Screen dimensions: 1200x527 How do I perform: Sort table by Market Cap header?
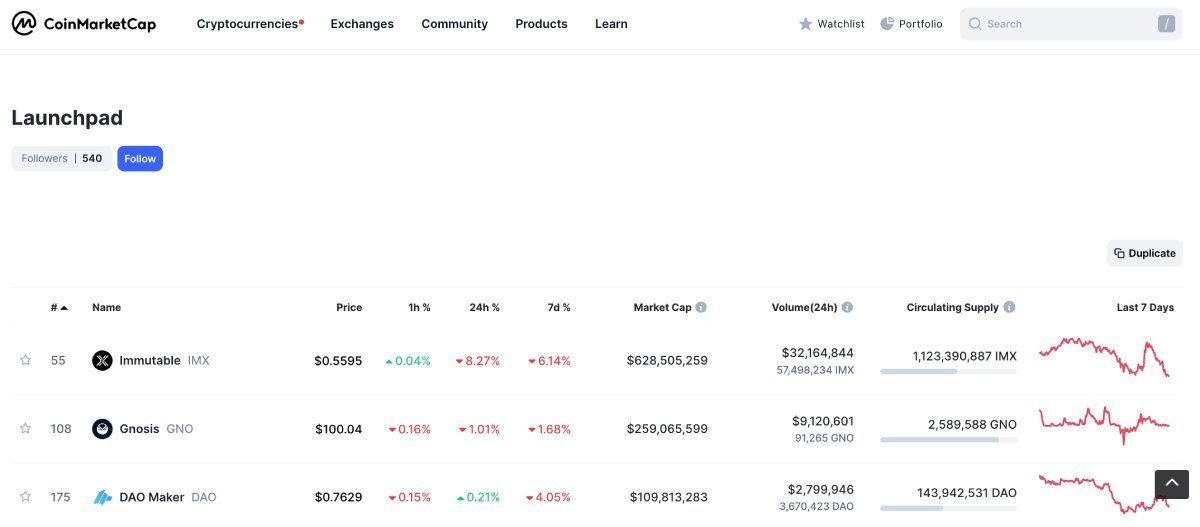click(x=662, y=307)
